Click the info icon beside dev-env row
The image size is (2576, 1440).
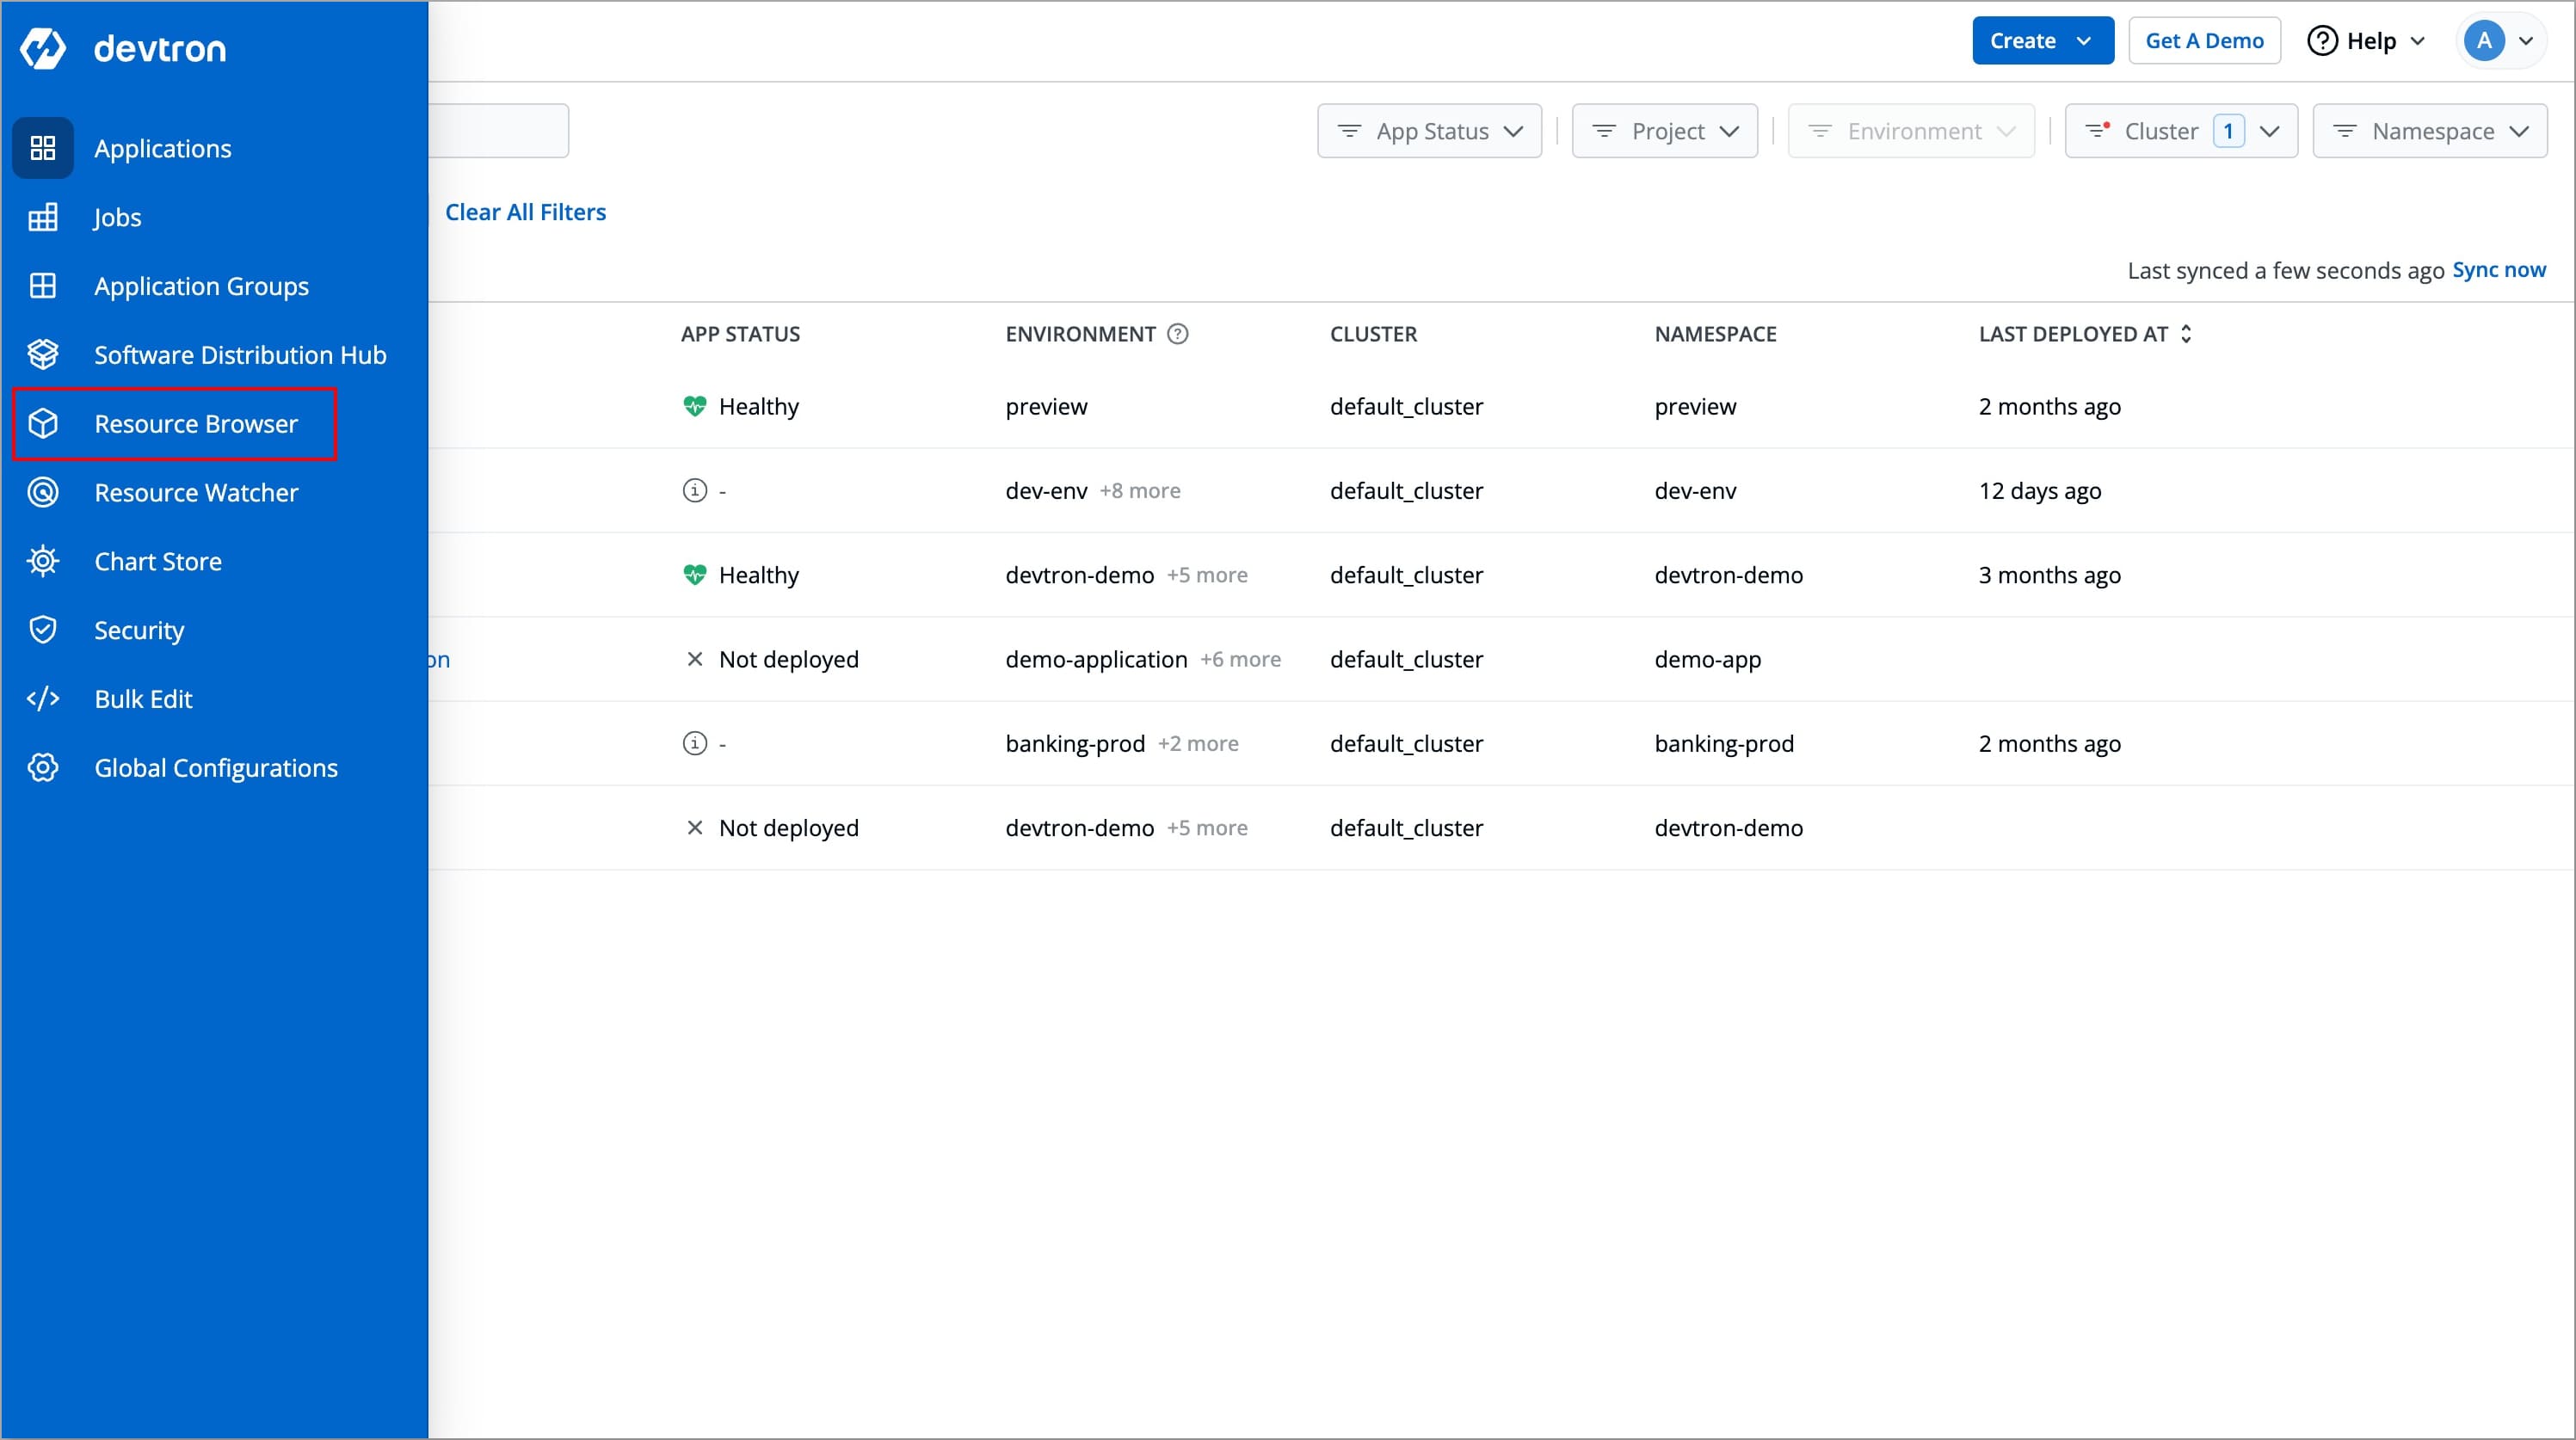pyautogui.click(x=694, y=490)
